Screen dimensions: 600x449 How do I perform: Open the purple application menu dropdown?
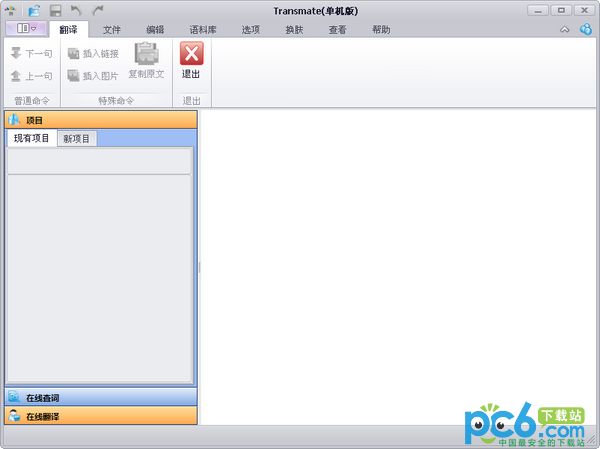26,29
